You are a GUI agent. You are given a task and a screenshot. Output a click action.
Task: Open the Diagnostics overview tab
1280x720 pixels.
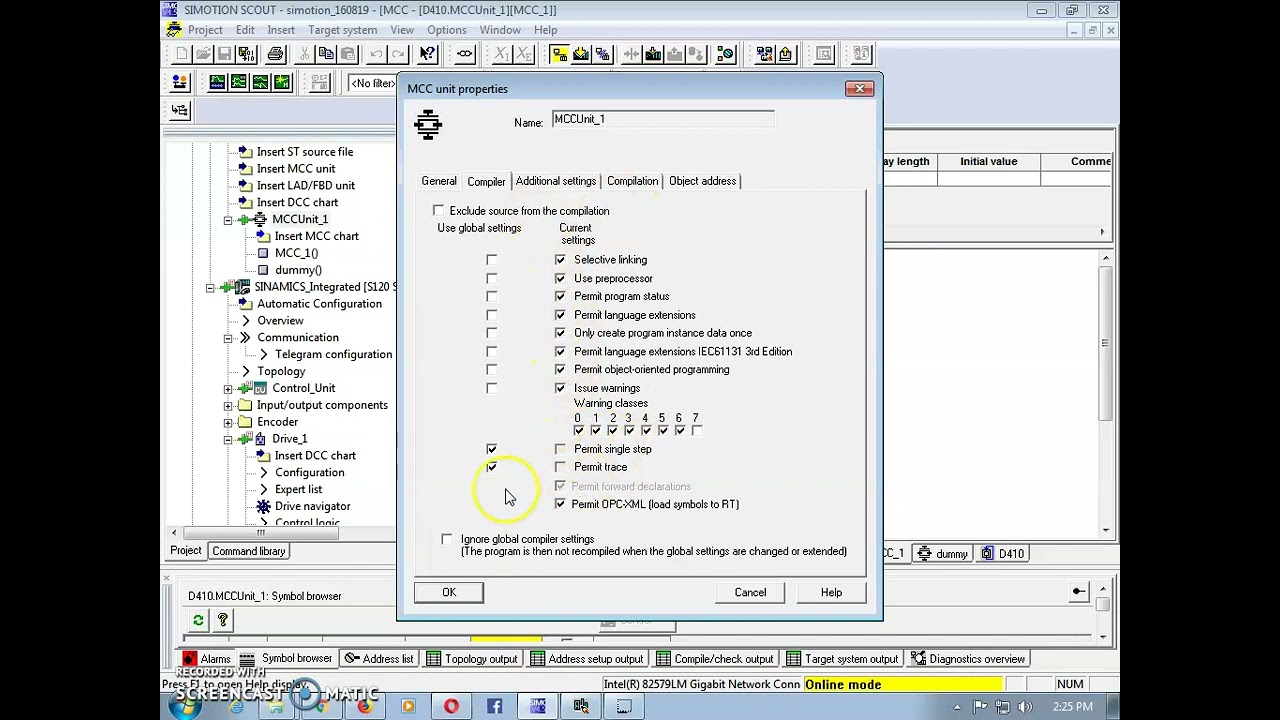click(x=966, y=659)
